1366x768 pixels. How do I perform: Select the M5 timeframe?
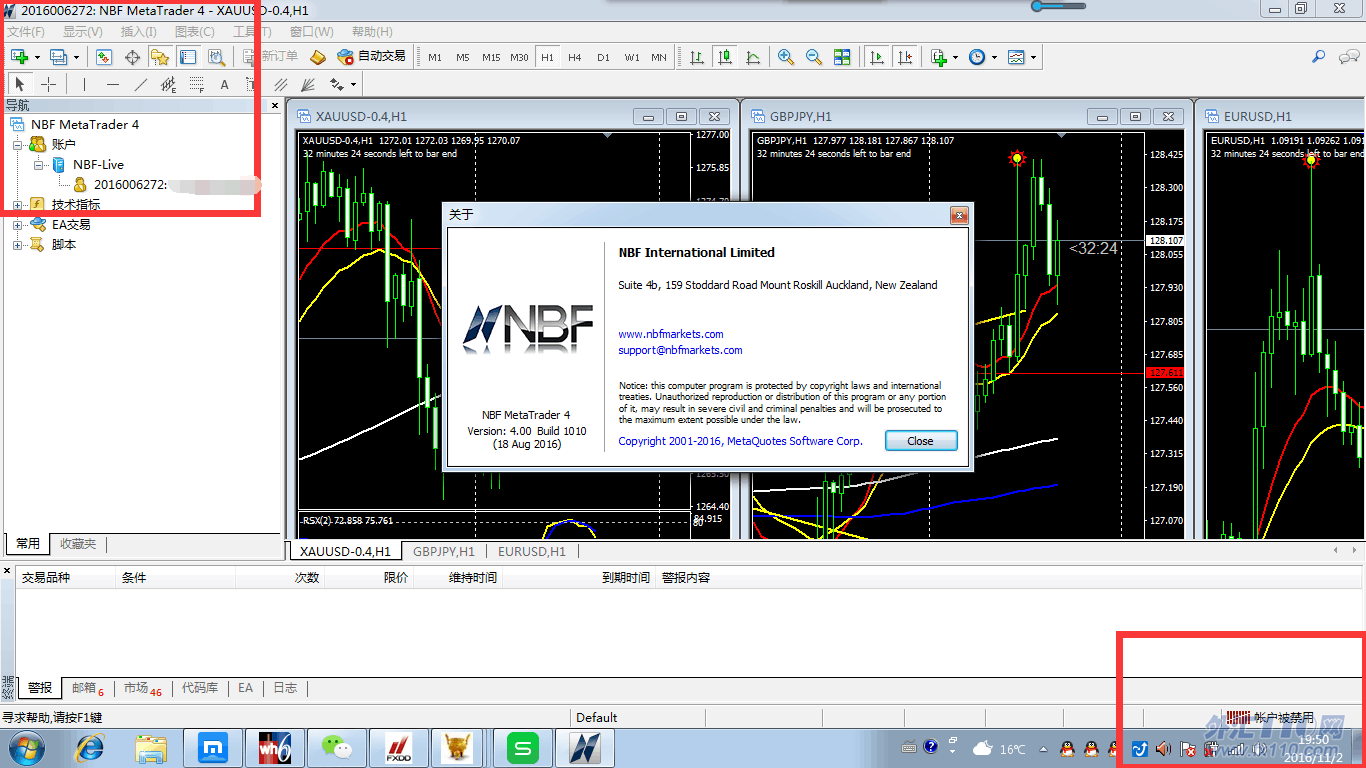[463, 57]
